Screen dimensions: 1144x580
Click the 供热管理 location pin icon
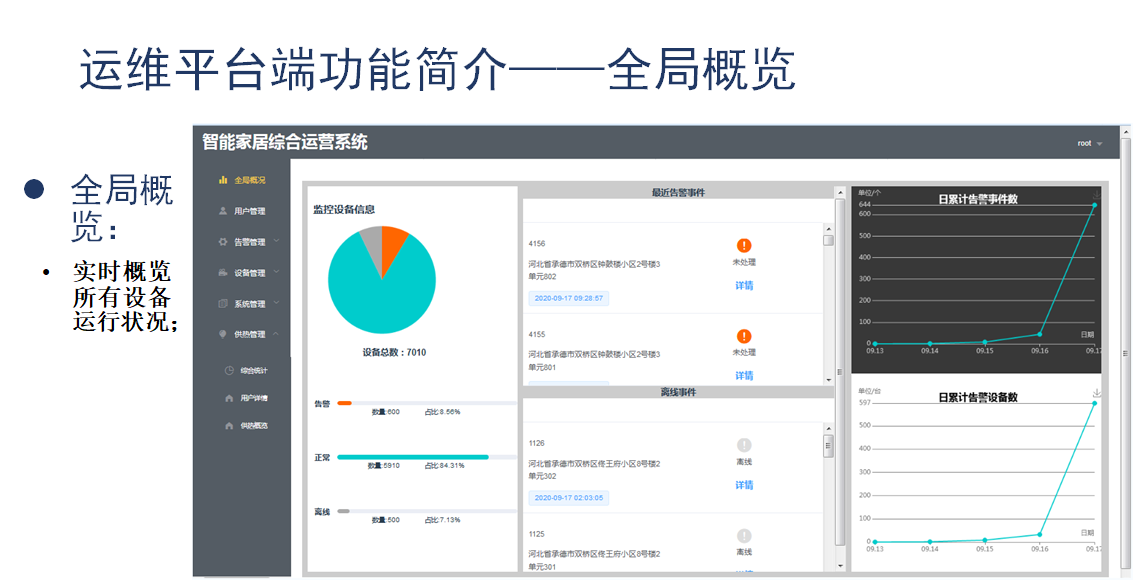click(223, 334)
